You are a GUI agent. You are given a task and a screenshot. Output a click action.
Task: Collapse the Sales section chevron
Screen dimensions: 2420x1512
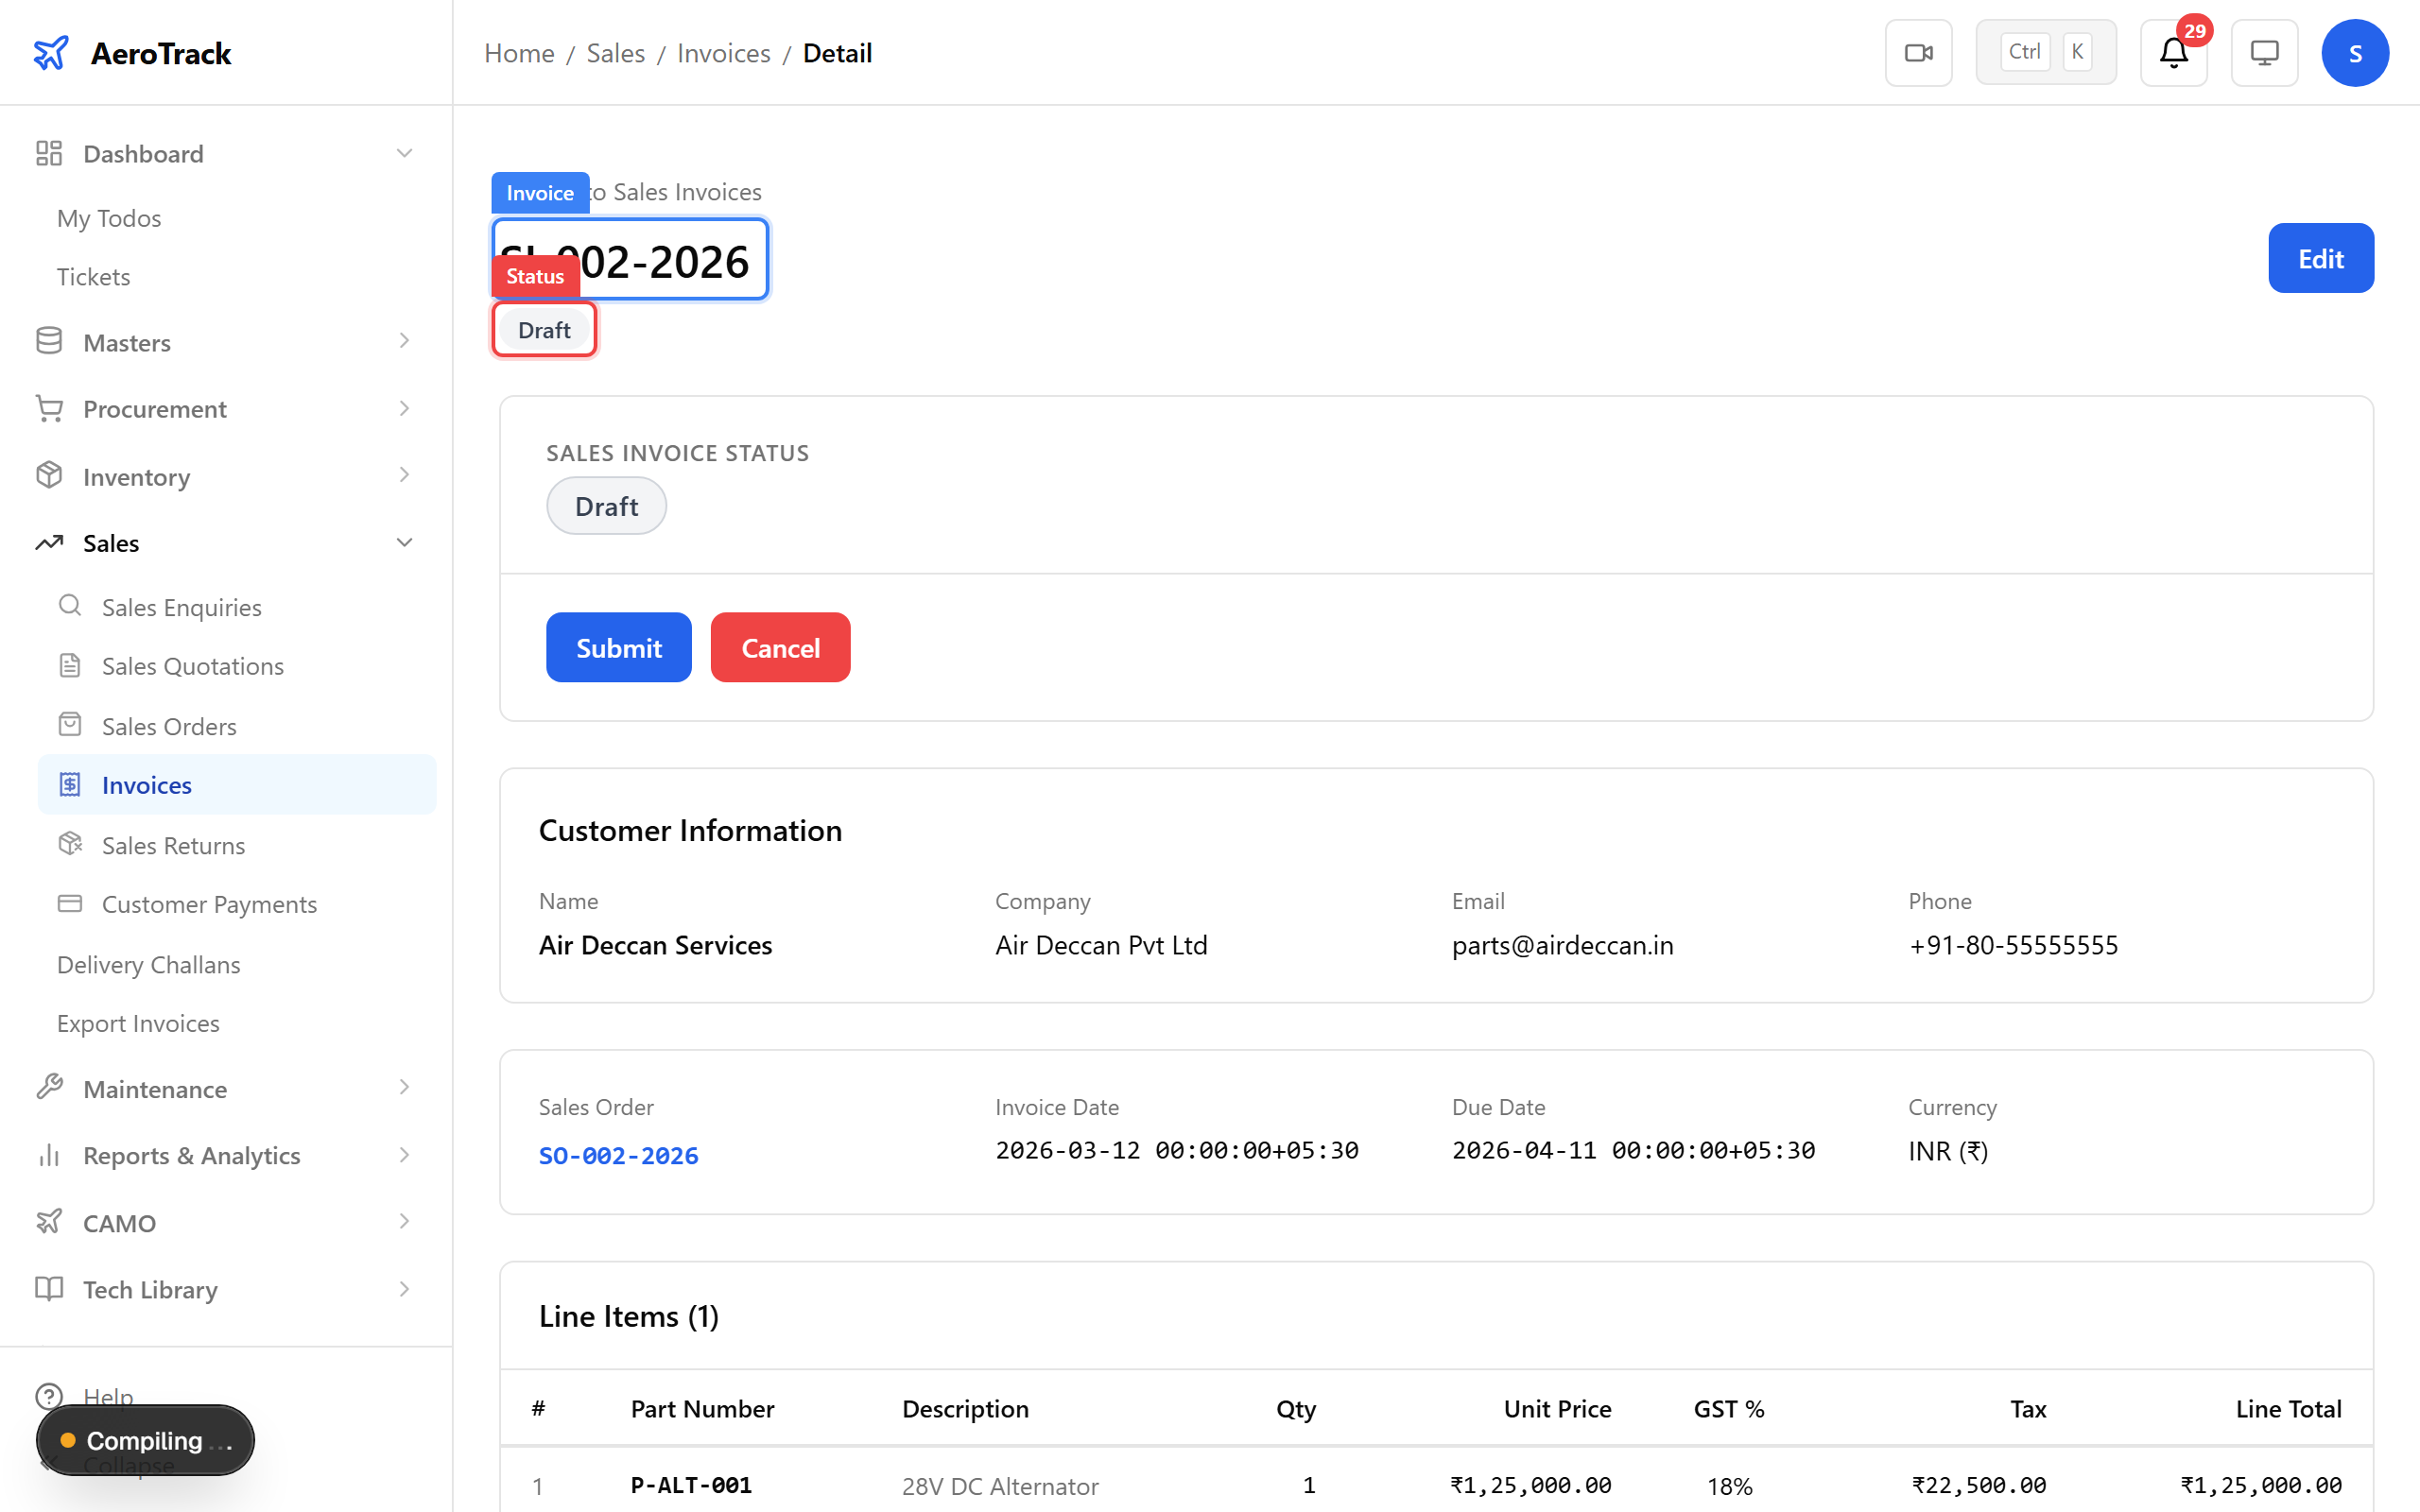coord(404,542)
